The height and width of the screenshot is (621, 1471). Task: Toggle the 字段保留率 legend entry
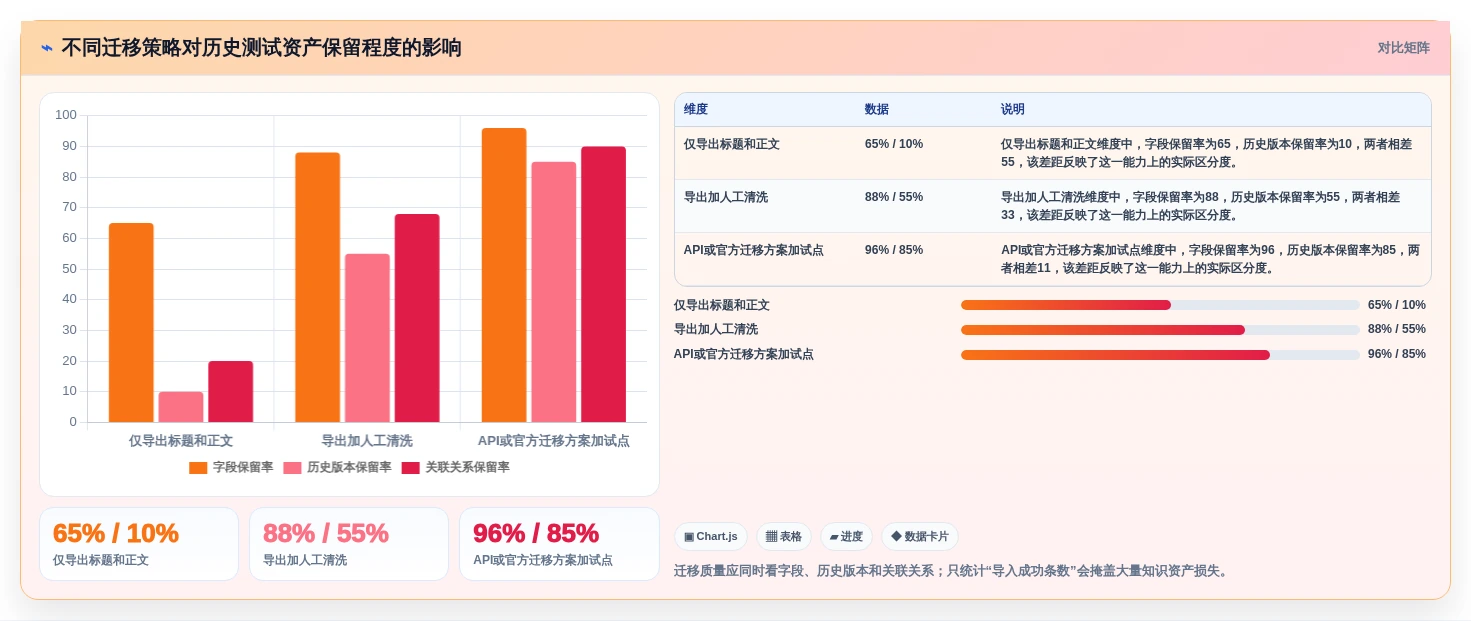click(x=231, y=467)
